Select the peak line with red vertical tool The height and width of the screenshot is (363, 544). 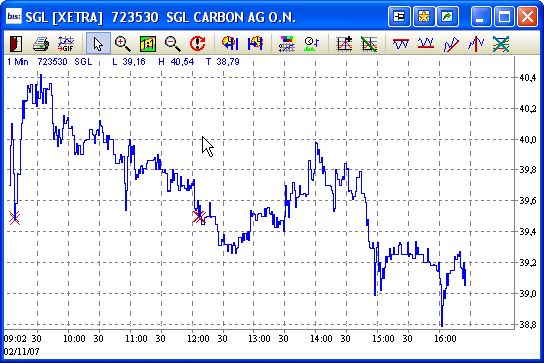point(476,44)
